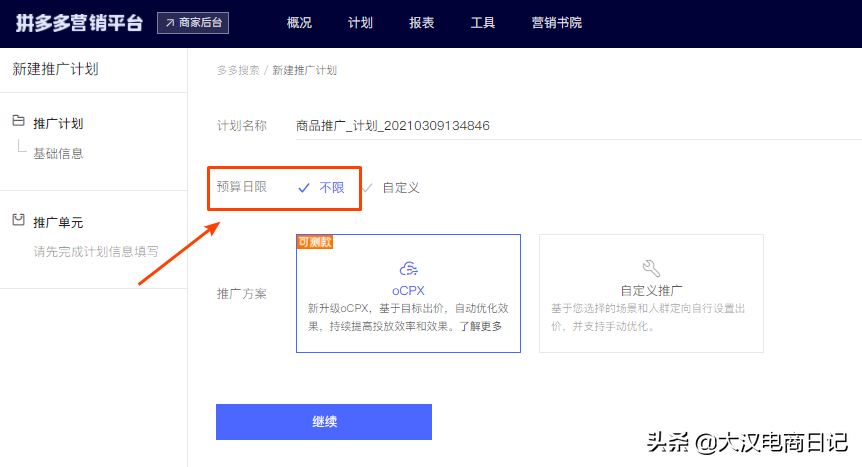The width and height of the screenshot is (862, 467).
Task: Click the 新建推广计划 sidebar heading
Action: tap(56, 69)
